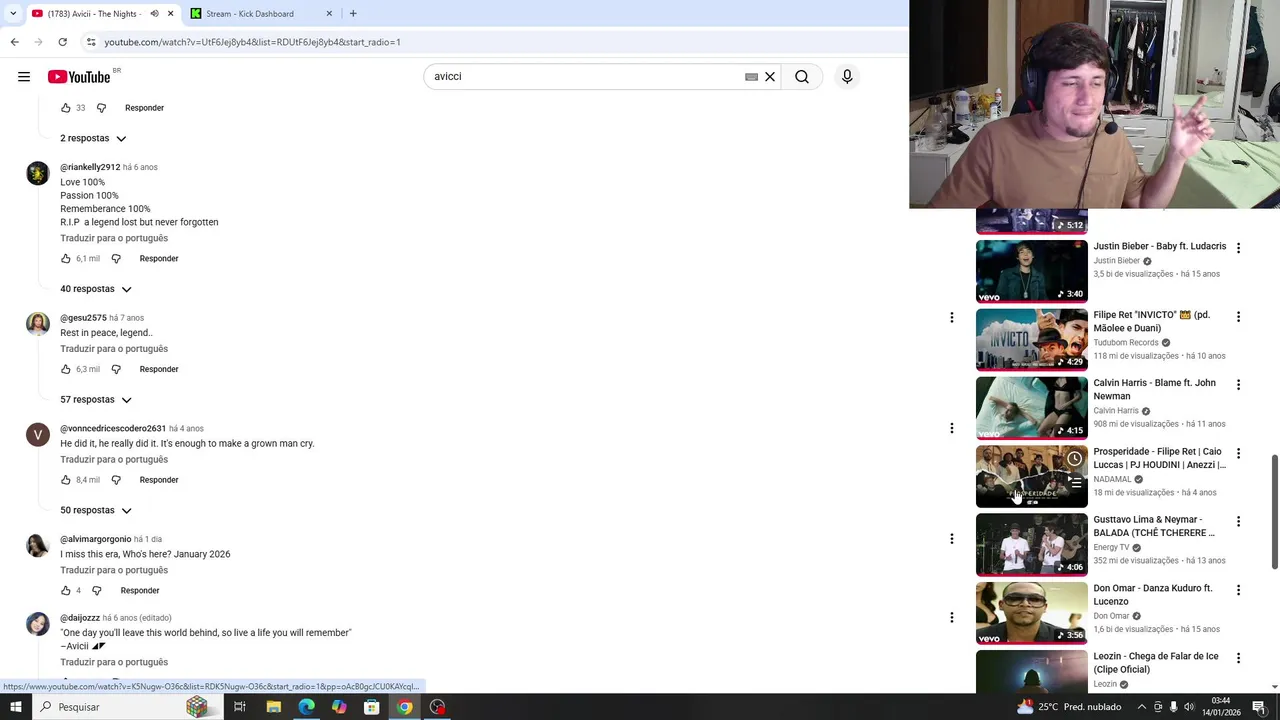The height and width of the screenshot is (720, 1280).
Task: Open action menu on @vonncedricescodero2631 comment
Action: pyautogui.click(x=952, y=428)
